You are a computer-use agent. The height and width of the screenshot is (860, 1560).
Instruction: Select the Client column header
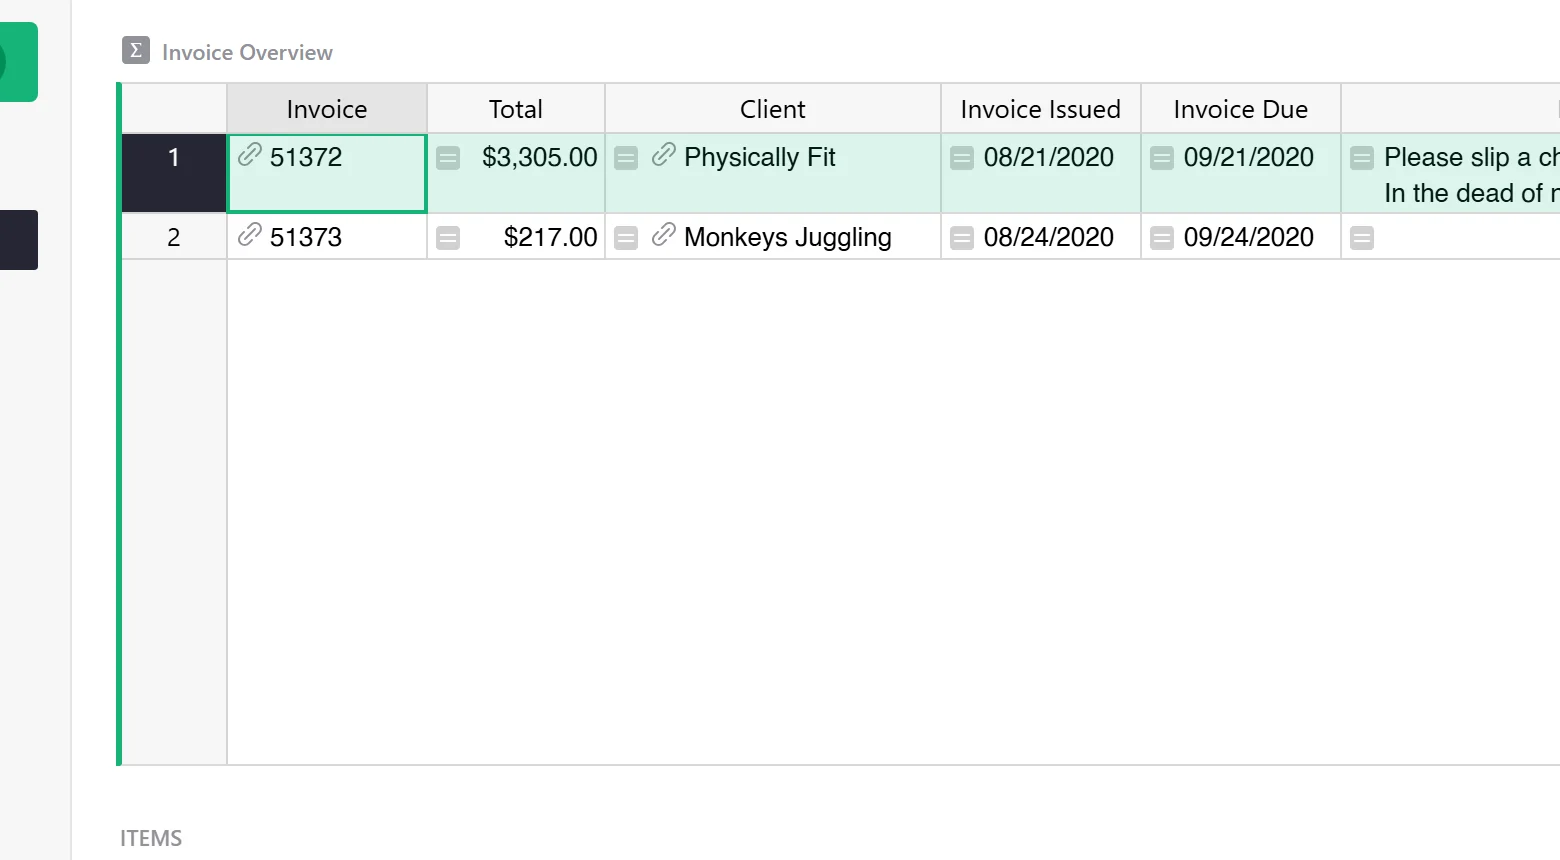[x=773, y=109]
